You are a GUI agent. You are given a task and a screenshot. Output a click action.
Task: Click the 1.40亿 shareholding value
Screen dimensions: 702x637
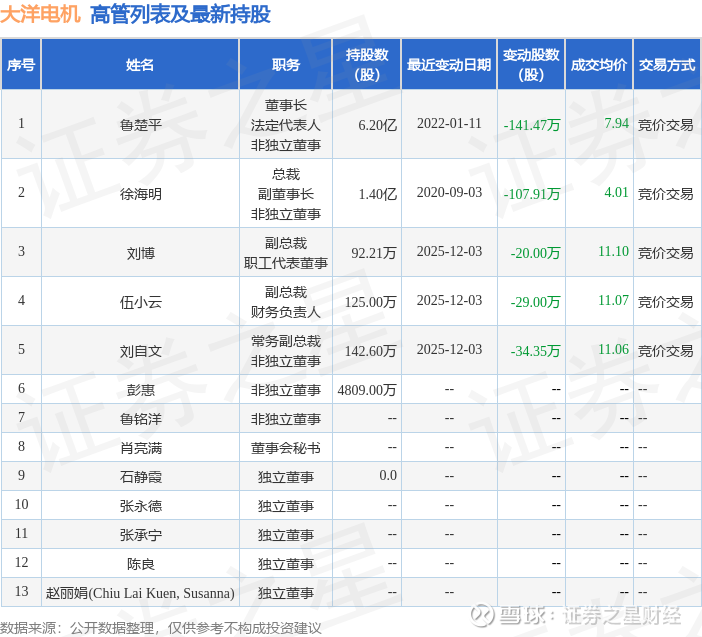click(x=377, y=194)
